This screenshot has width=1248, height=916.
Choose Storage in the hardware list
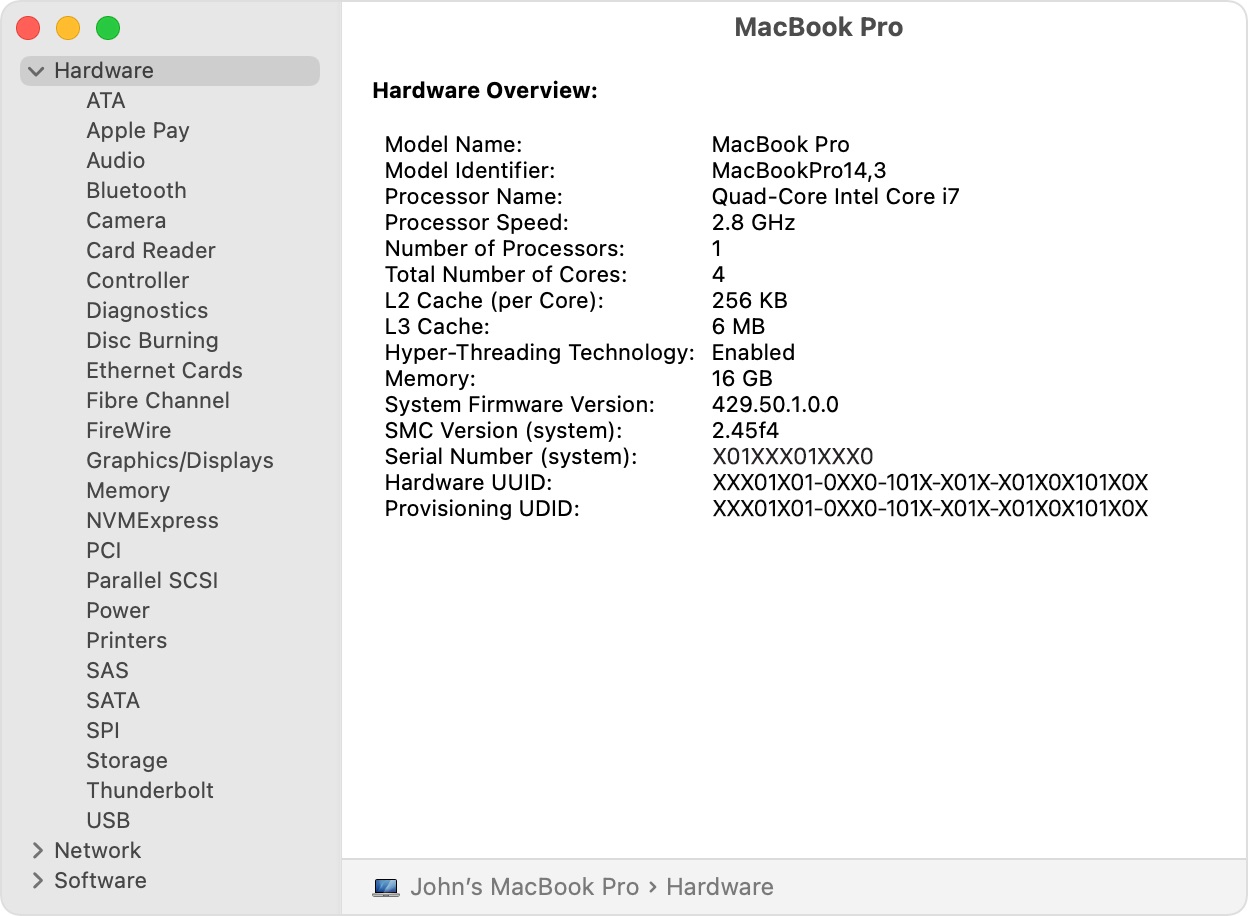(x=127, y=761)
